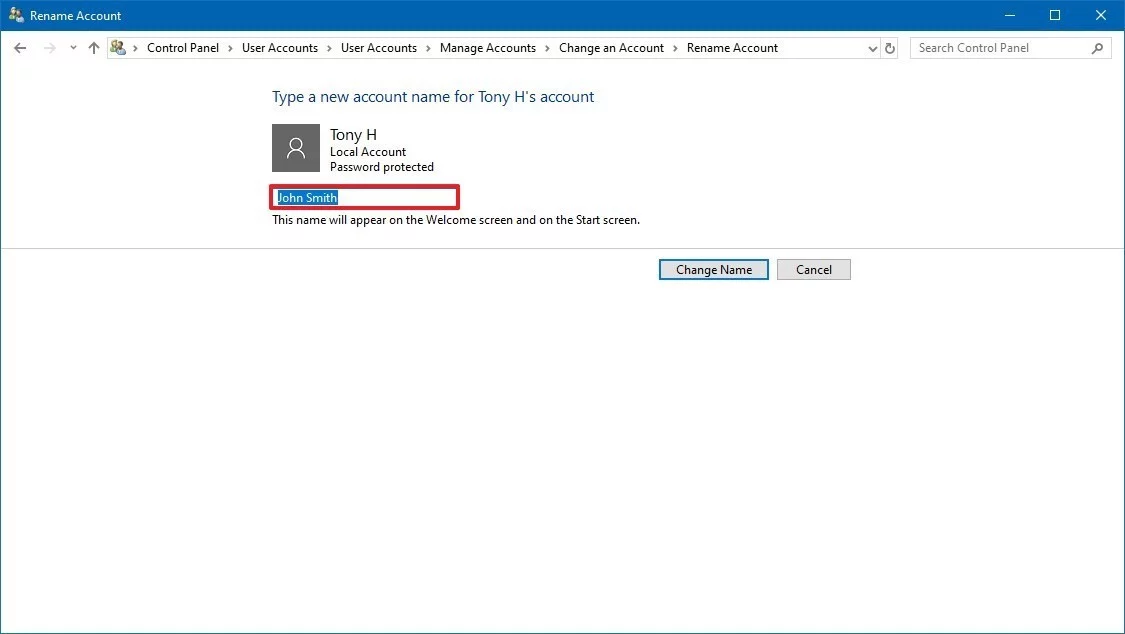
Task: Expand chevron before Control Panel breadcrumb
Action: click(135, 48)
